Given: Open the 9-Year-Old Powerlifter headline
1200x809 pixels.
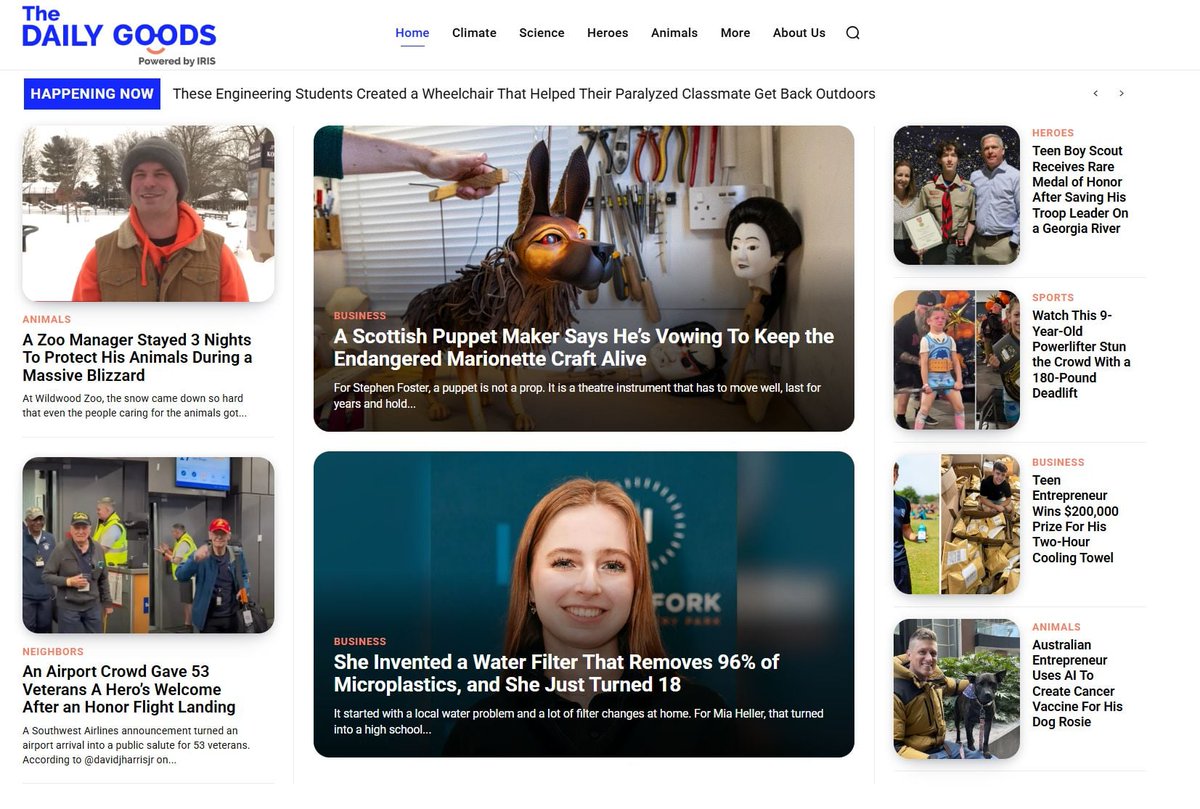Looking at the screenshot, I should pos(1081,354).
